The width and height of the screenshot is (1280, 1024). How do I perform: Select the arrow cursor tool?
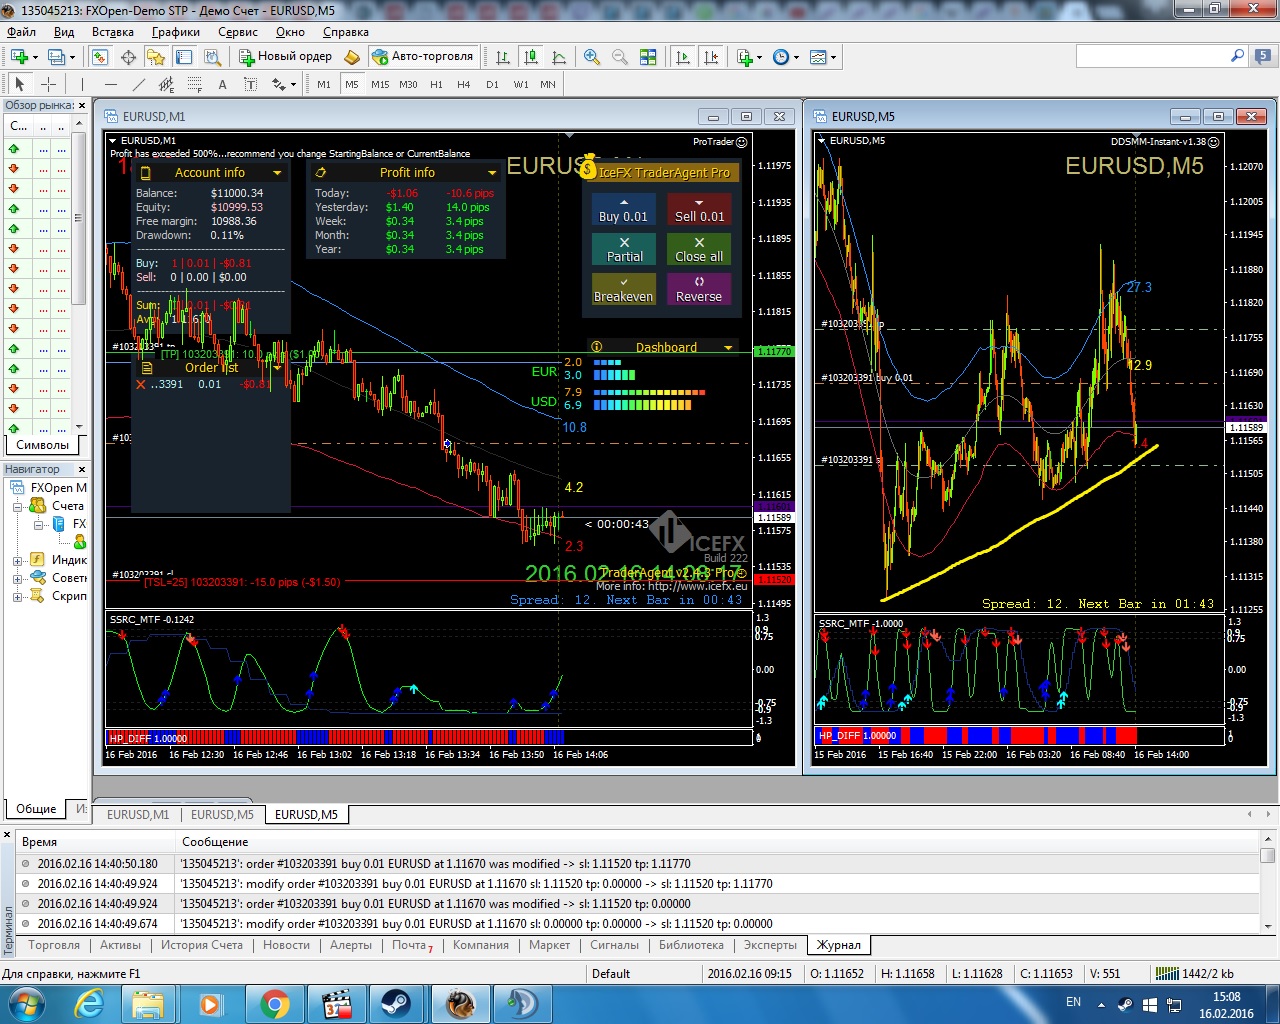point(19,84)
